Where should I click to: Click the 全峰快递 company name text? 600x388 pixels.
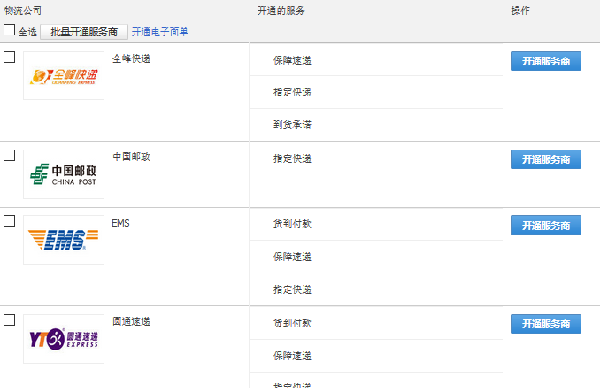point(131,59)
